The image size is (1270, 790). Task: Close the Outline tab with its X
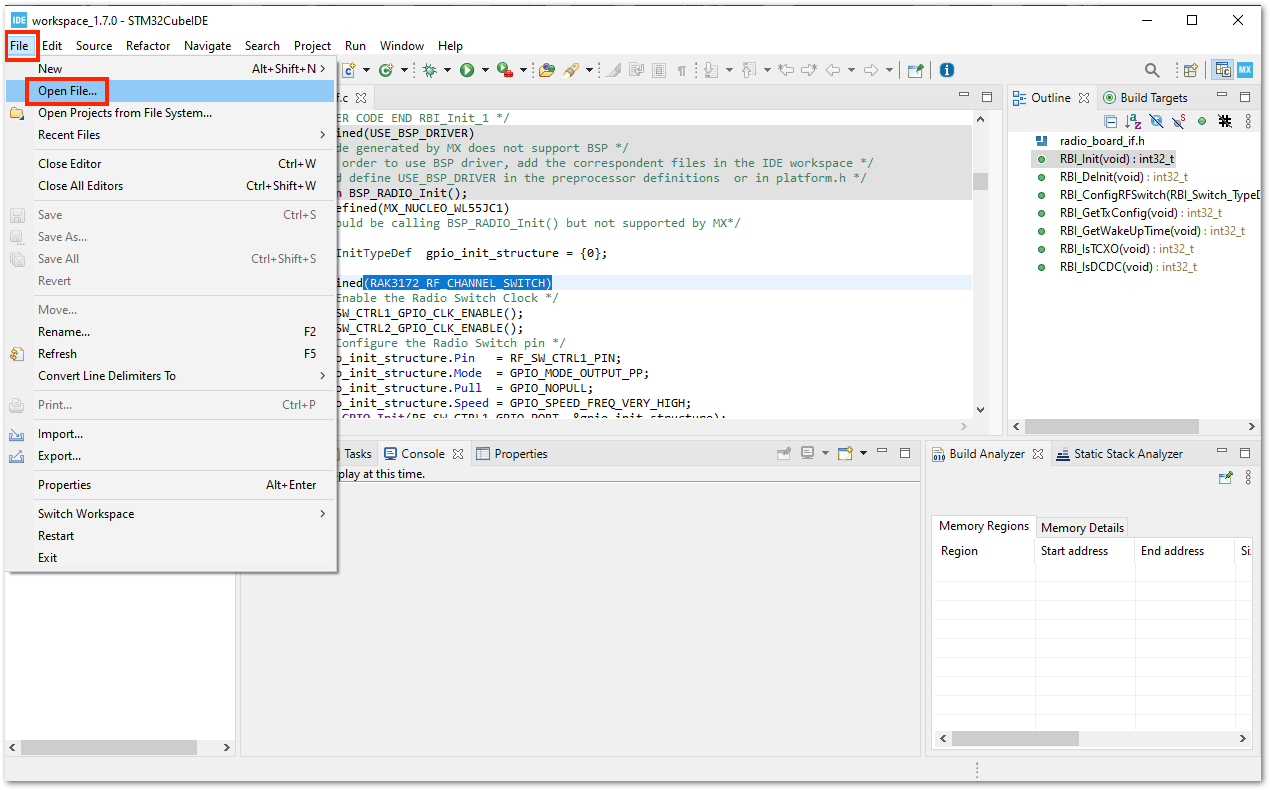coord(1082,98)
